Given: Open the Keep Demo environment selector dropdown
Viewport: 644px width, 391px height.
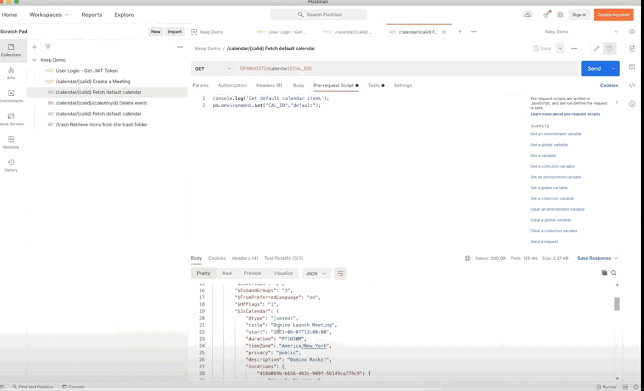Looking at the screenshot, I should [582, 32].
